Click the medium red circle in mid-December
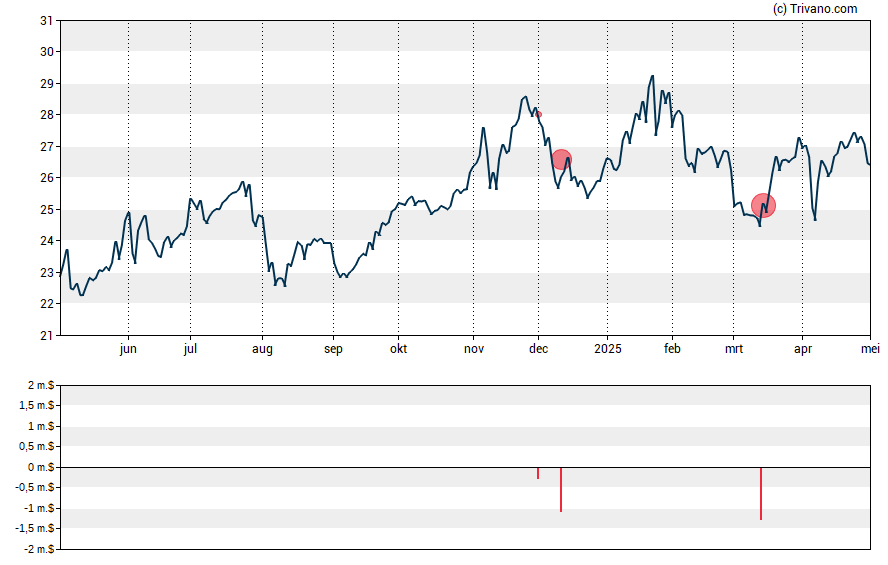Viewport: 888px width, 565px height. point(561,159)
